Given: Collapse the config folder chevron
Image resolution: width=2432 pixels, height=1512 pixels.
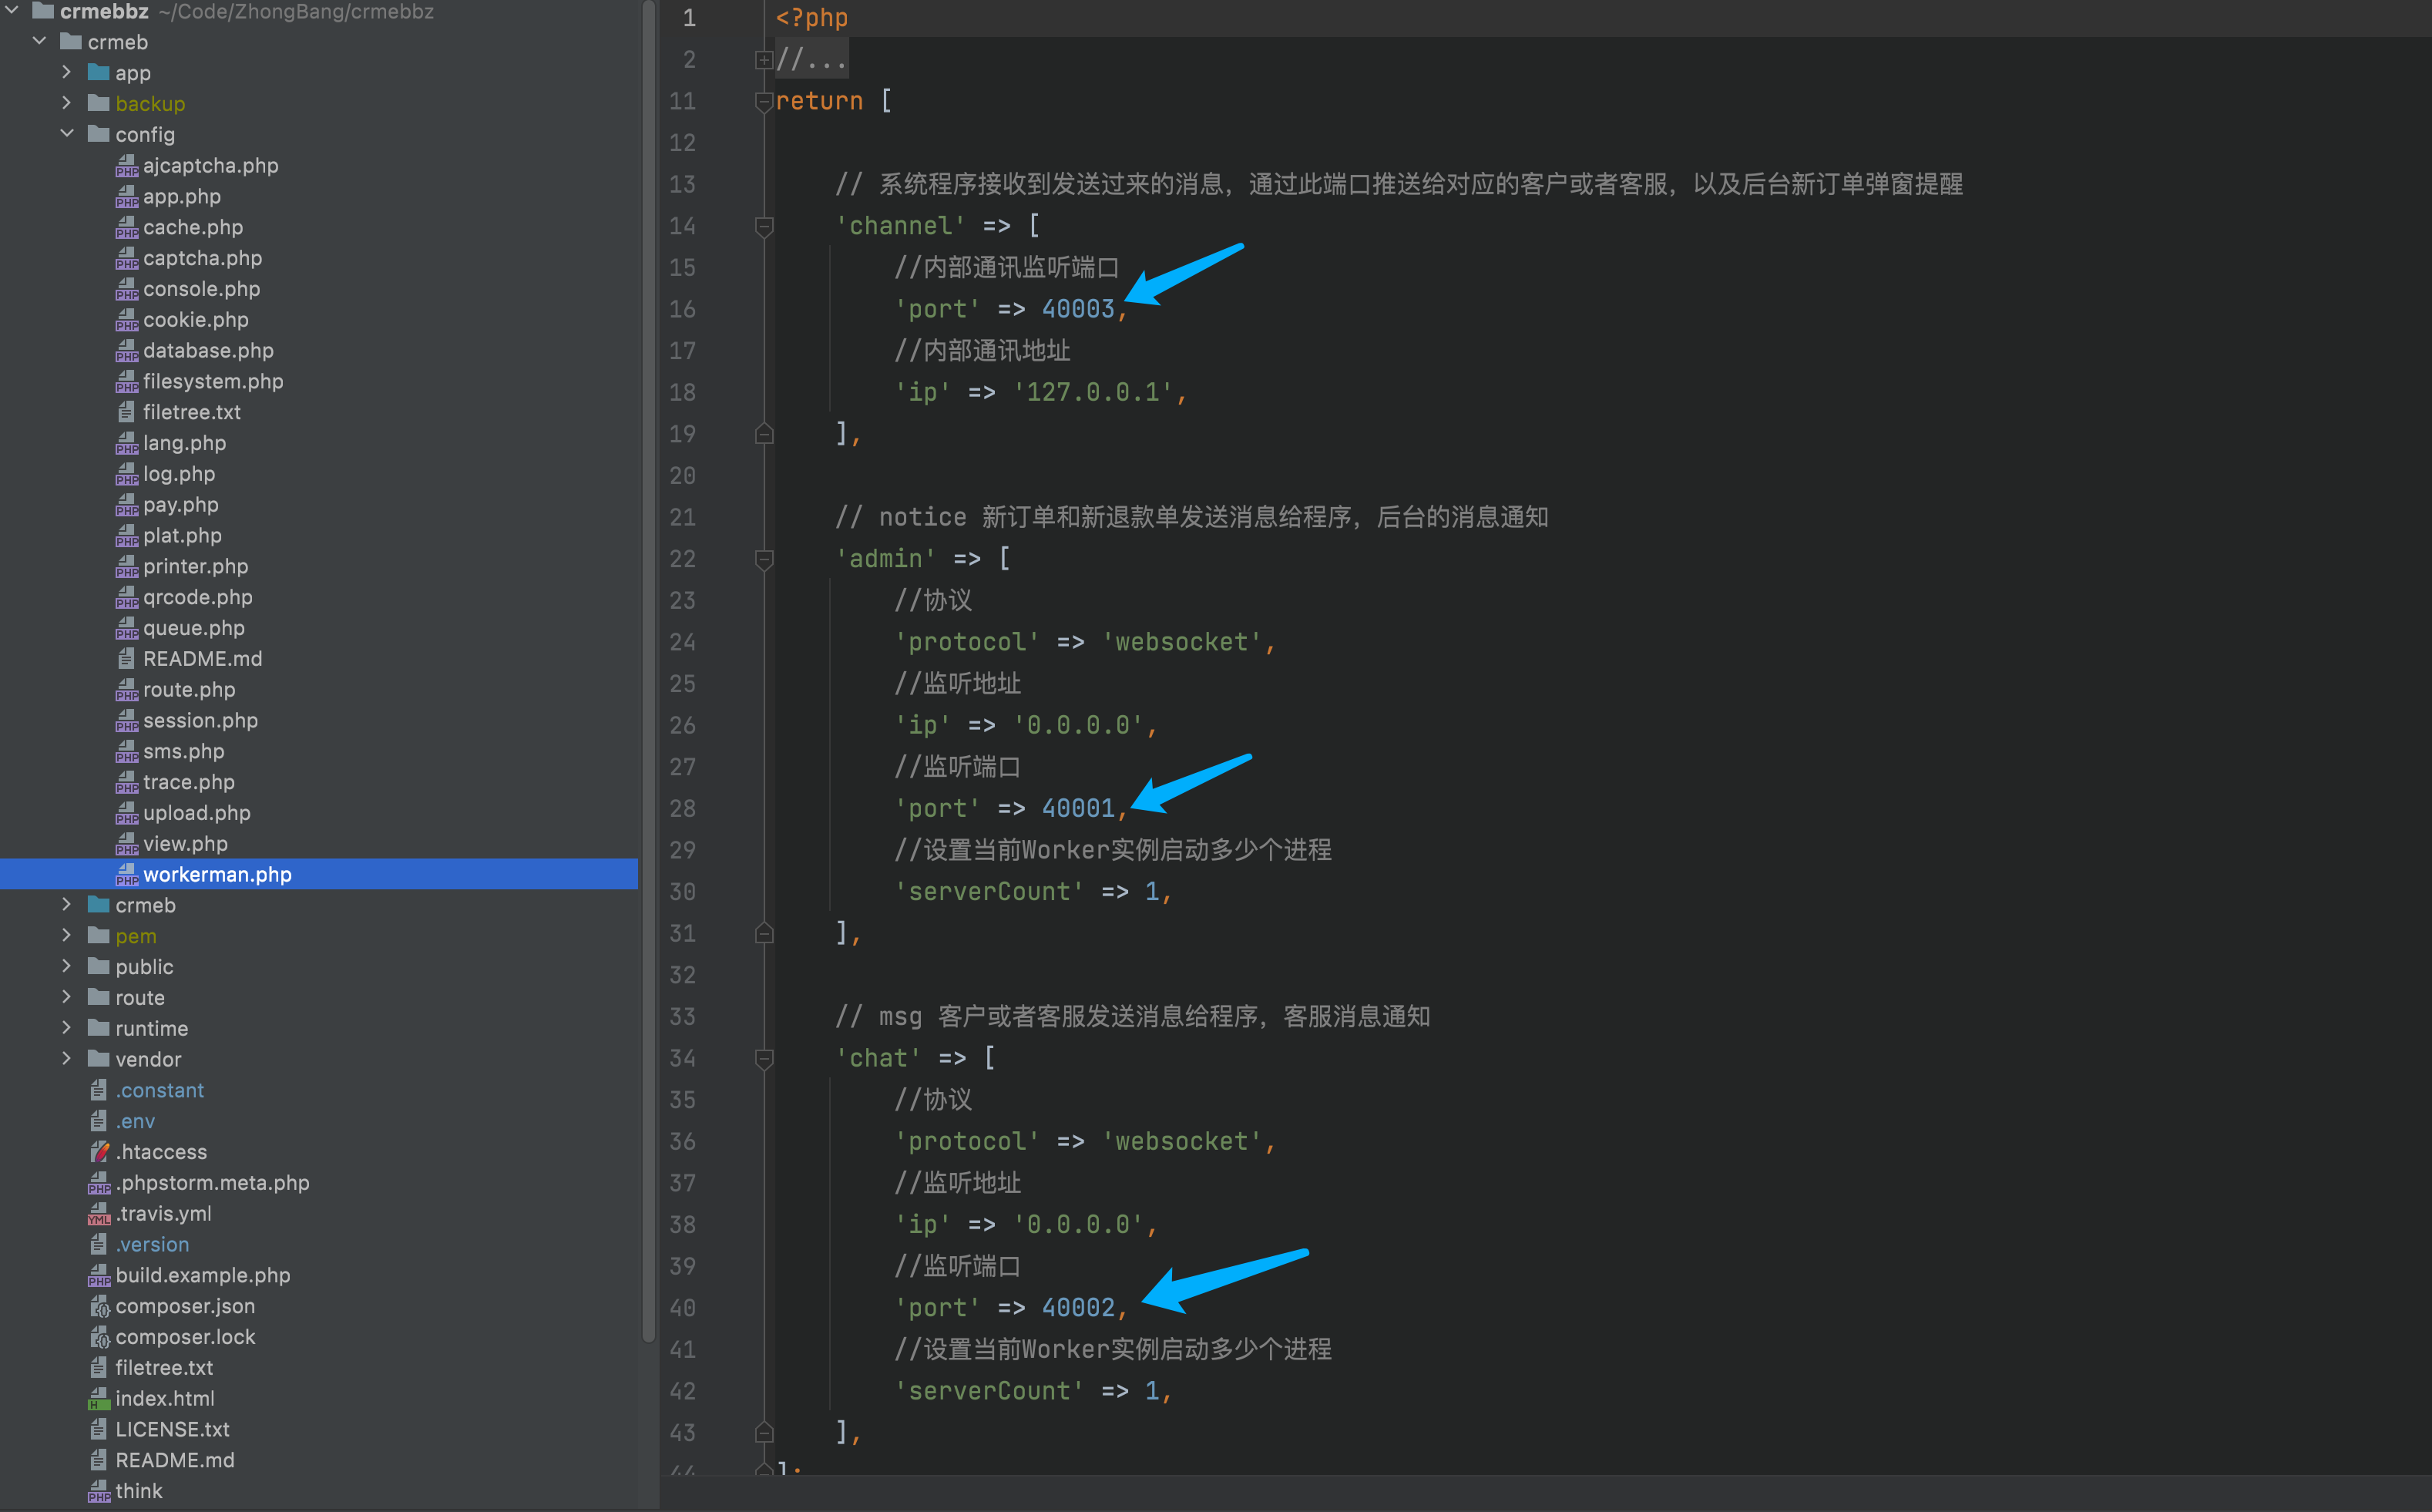Looking at the screenshot, I should coord(67,133).
